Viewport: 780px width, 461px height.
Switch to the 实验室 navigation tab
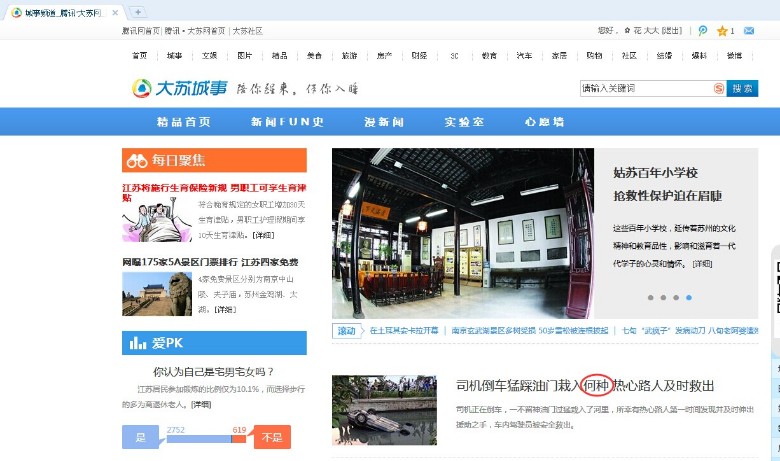click(464, 122)
